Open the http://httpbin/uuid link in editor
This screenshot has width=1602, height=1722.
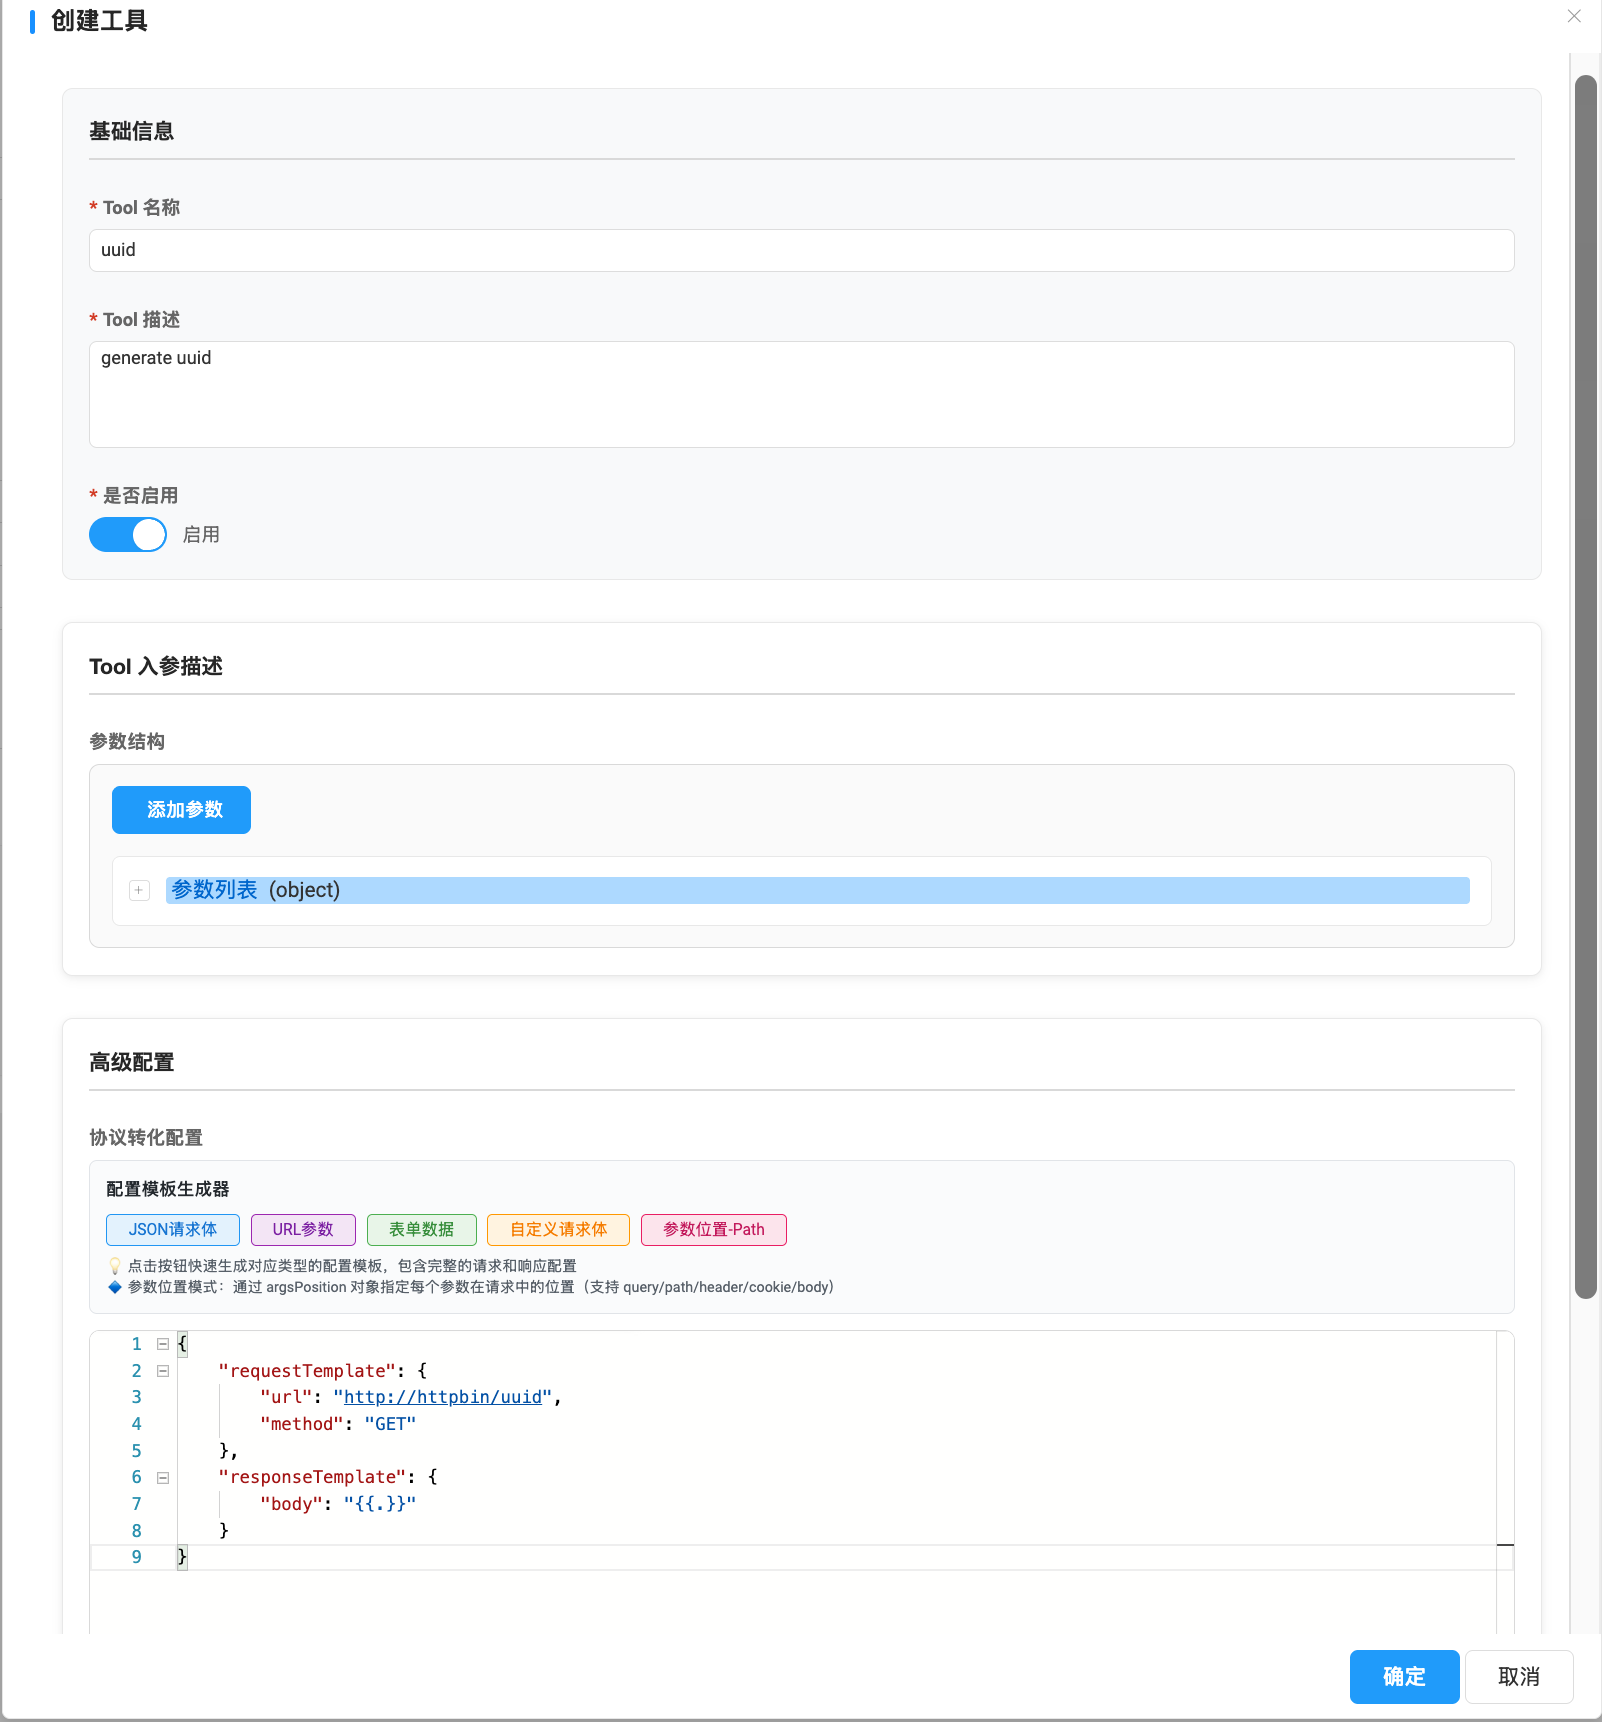pyautogui.click(x=442, y=1397)
